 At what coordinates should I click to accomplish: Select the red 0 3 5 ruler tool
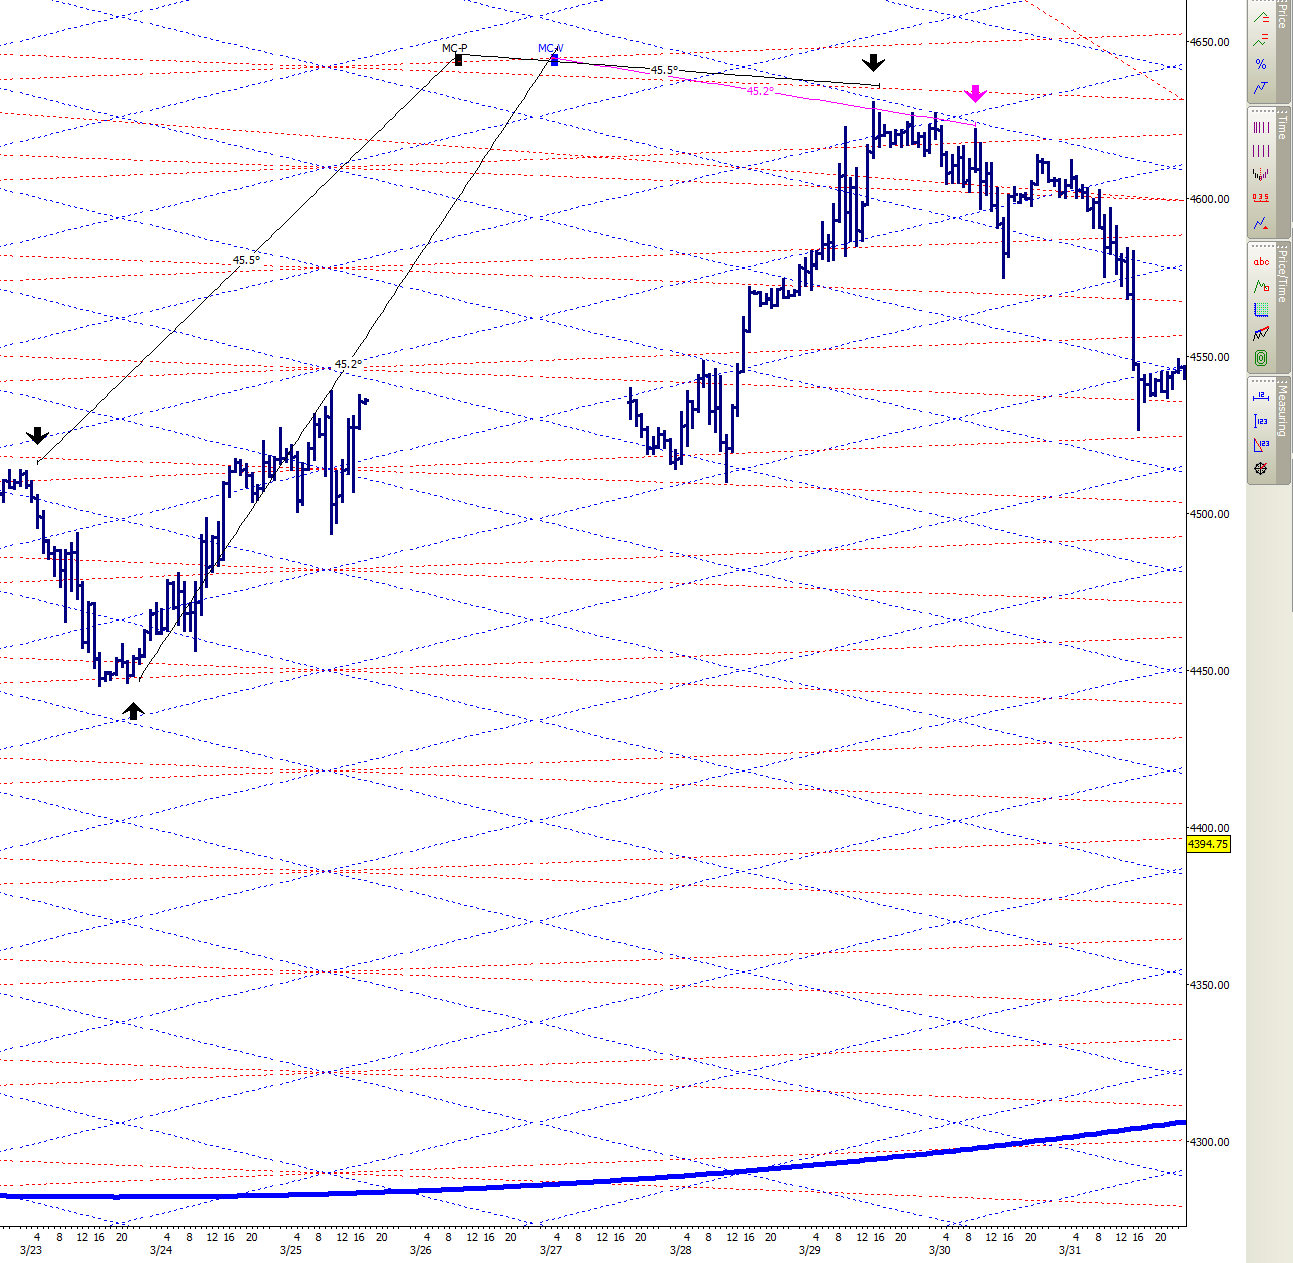click(x=1261, y=198)
